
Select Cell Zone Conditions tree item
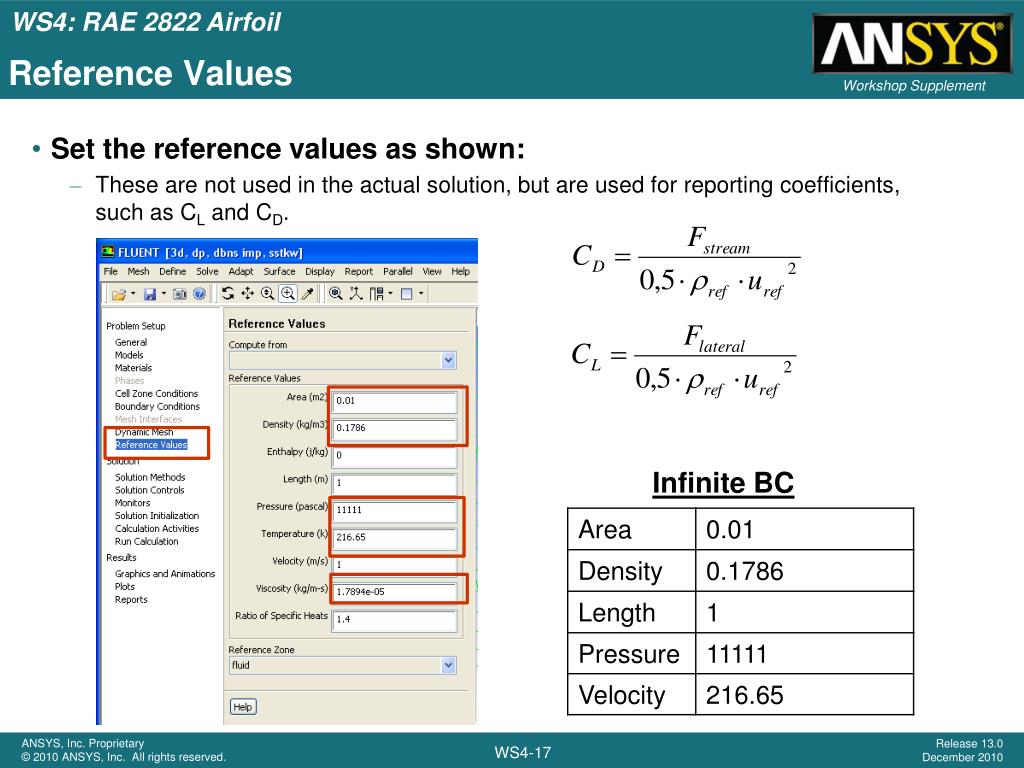[x=156, y=393]
